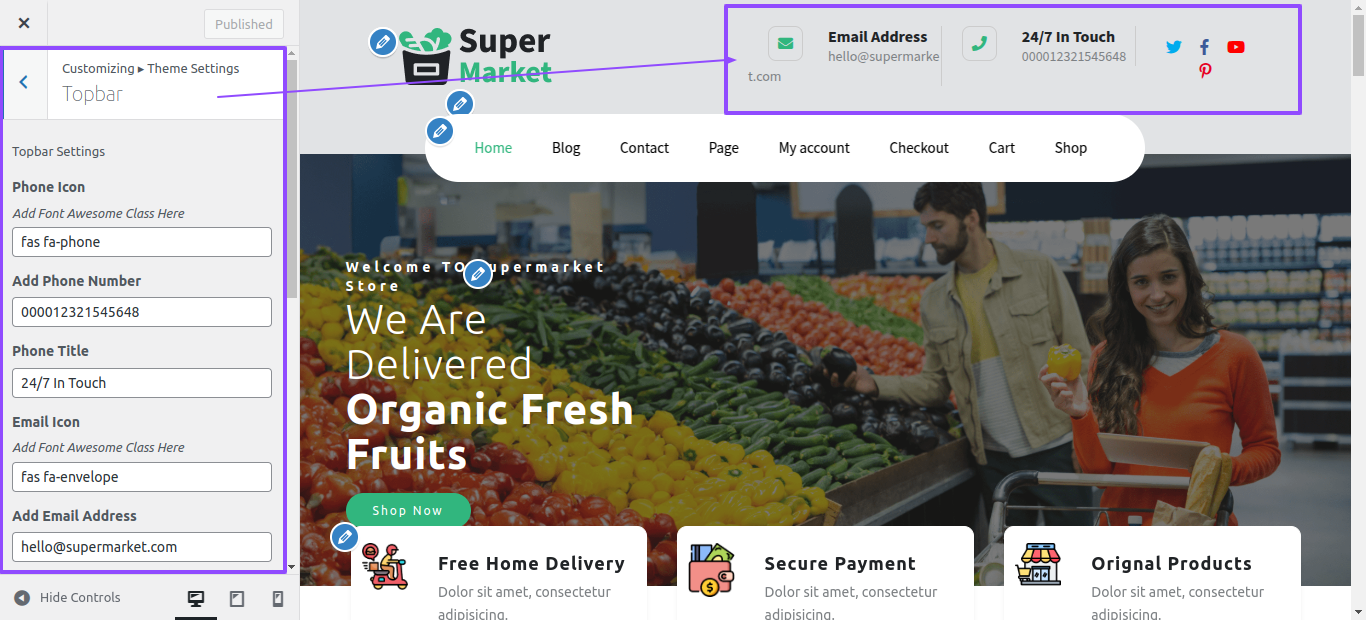Viewport: 1366px width, 620px height.
Task: Close the Customizer with the X
Action: point(24,23)
